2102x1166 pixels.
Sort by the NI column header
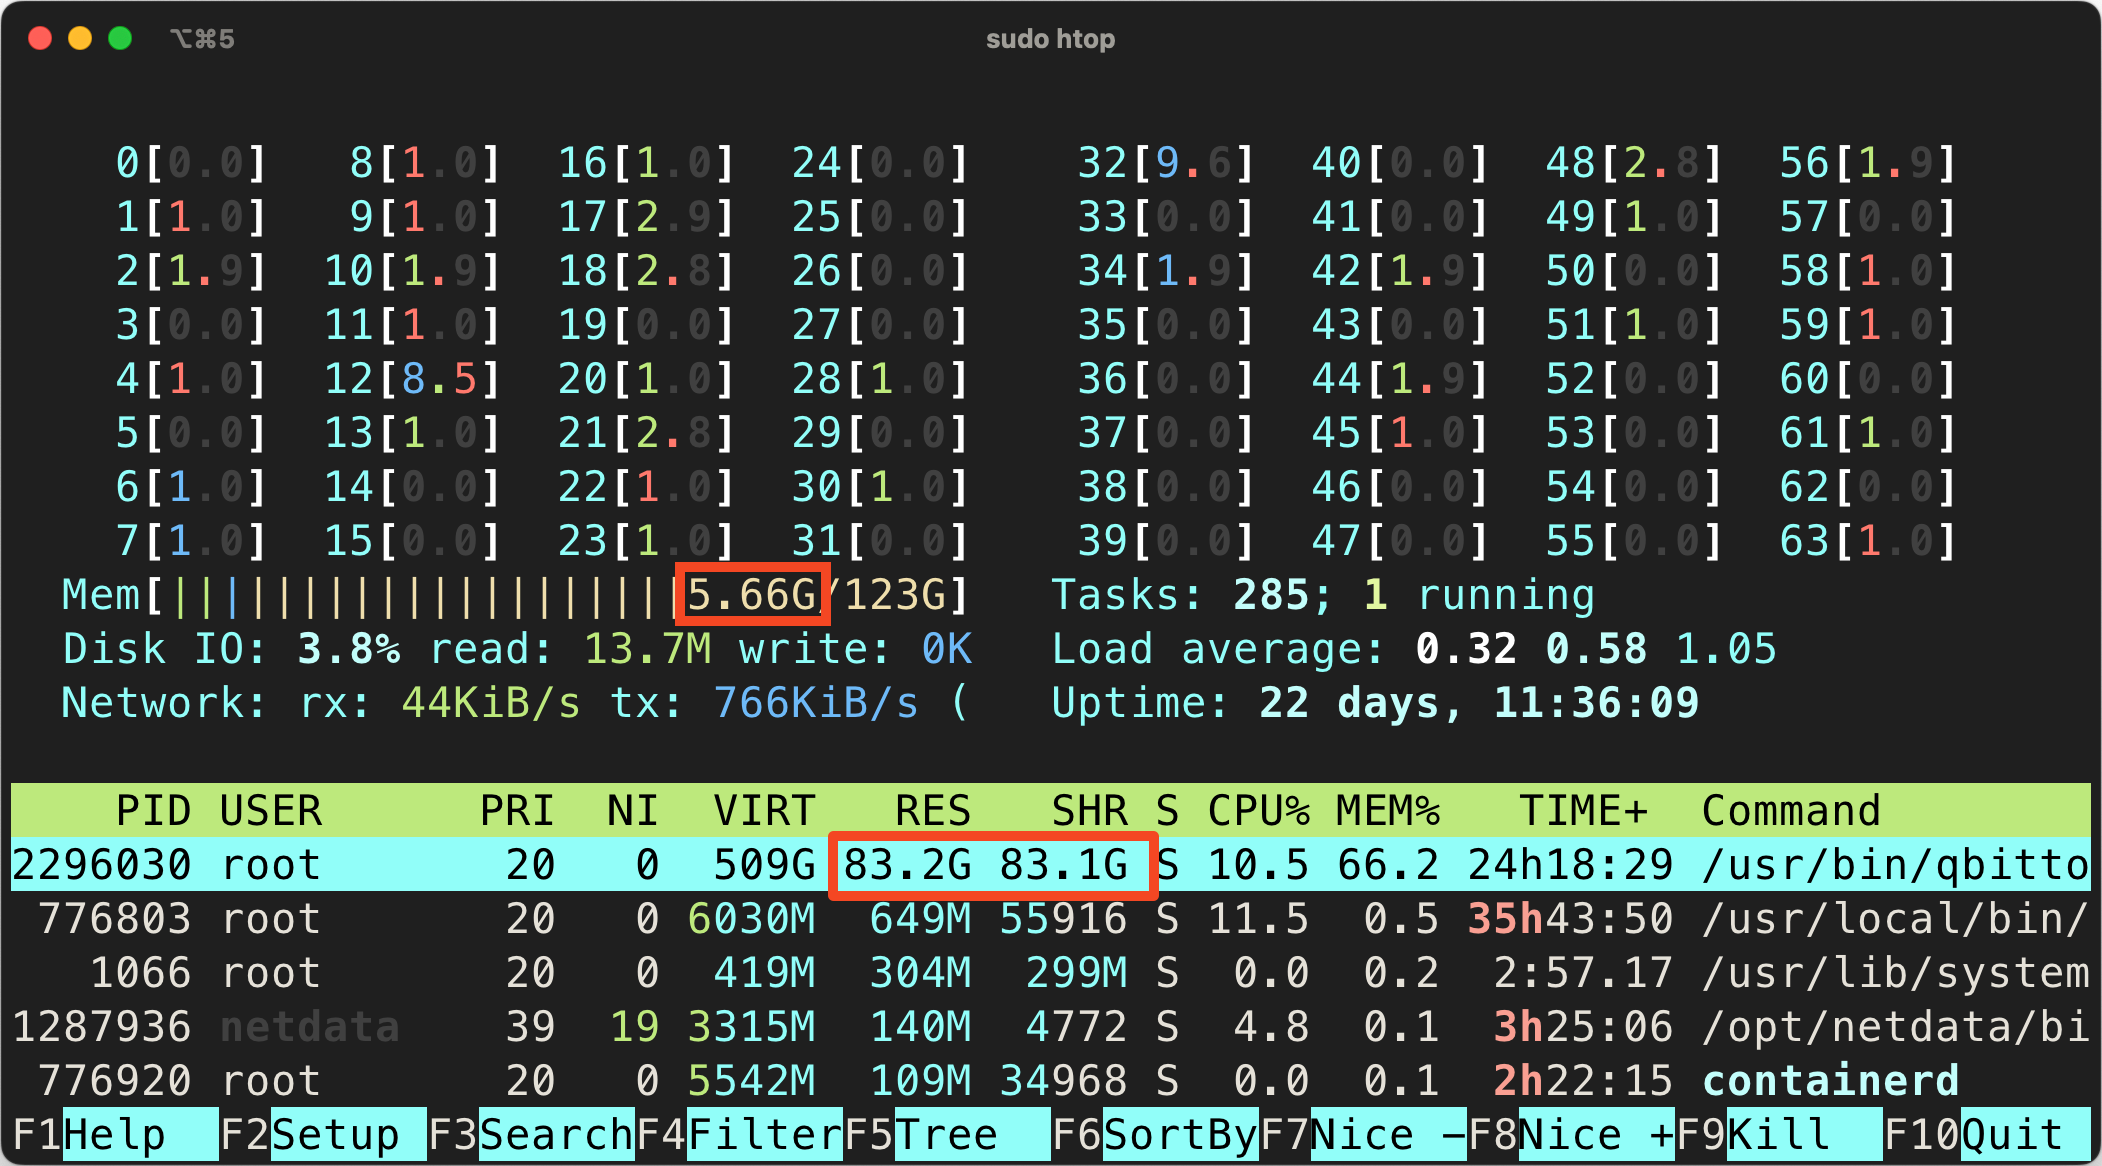pyautogui.click(x=633, y=811)
